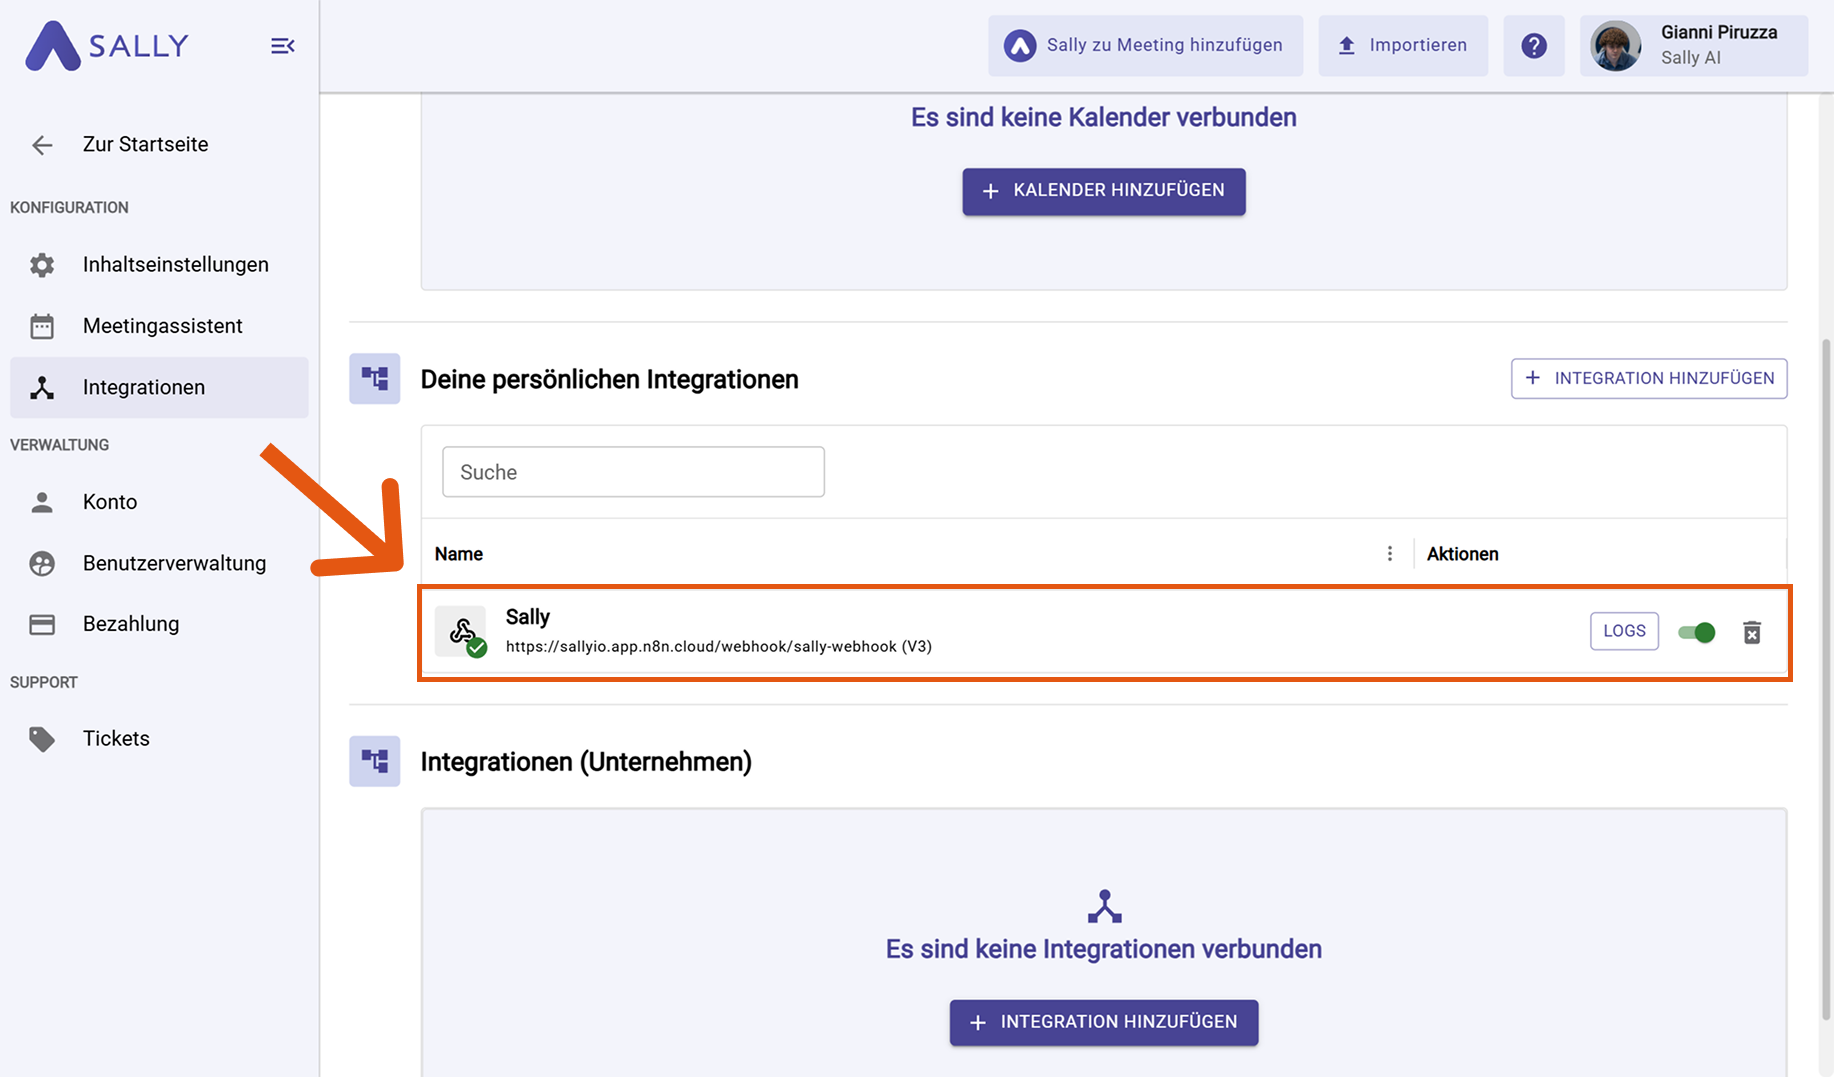Screen dimensions: 1834x1077
Task: Click the Unternehmen integrations section icon
Action: click(375, 761)
